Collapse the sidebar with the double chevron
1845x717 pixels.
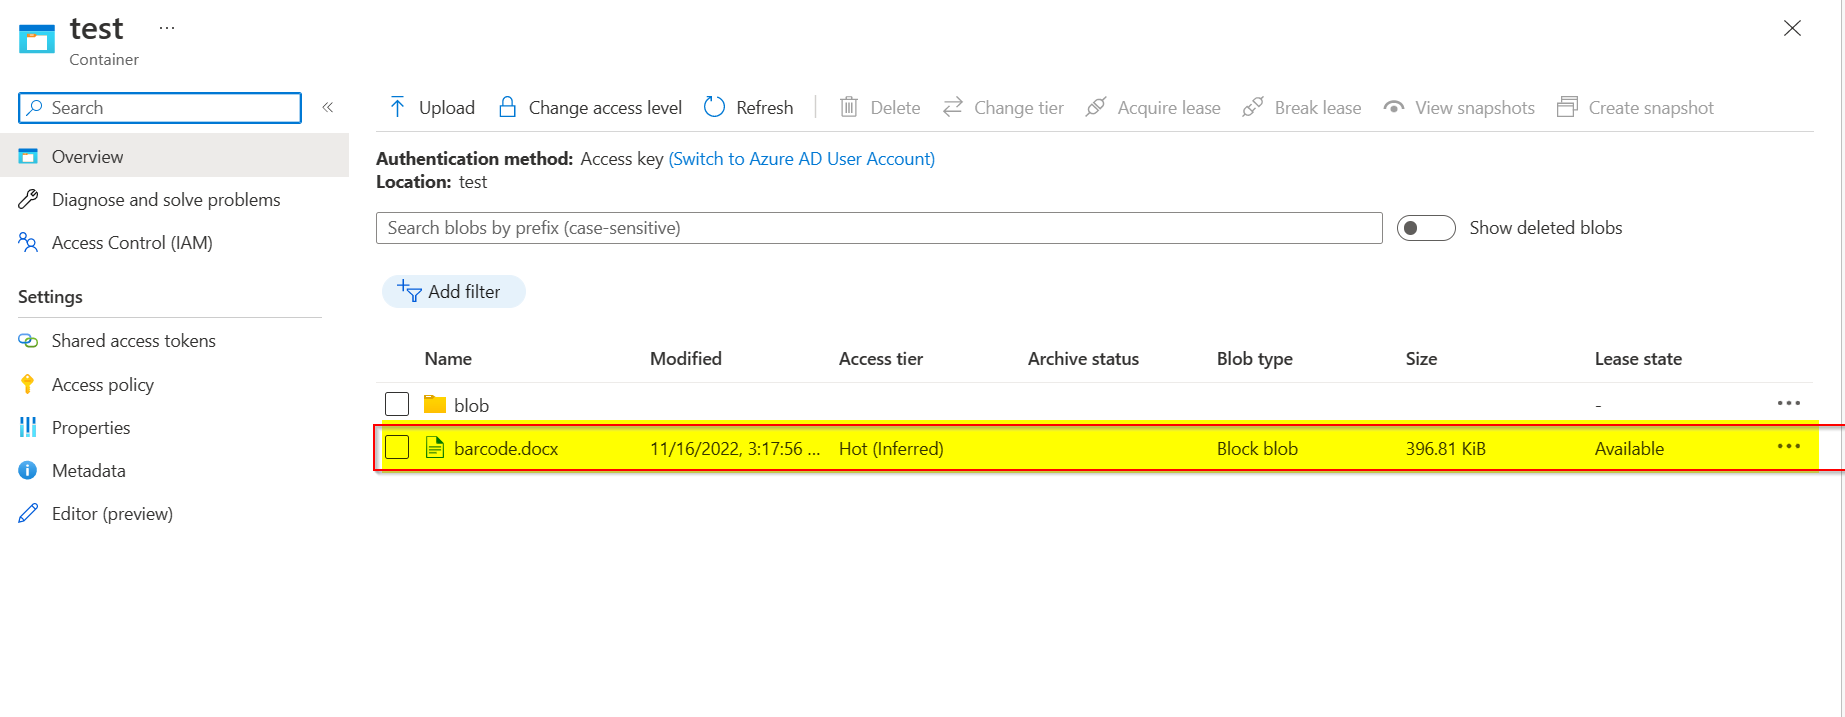pos(327,107)
